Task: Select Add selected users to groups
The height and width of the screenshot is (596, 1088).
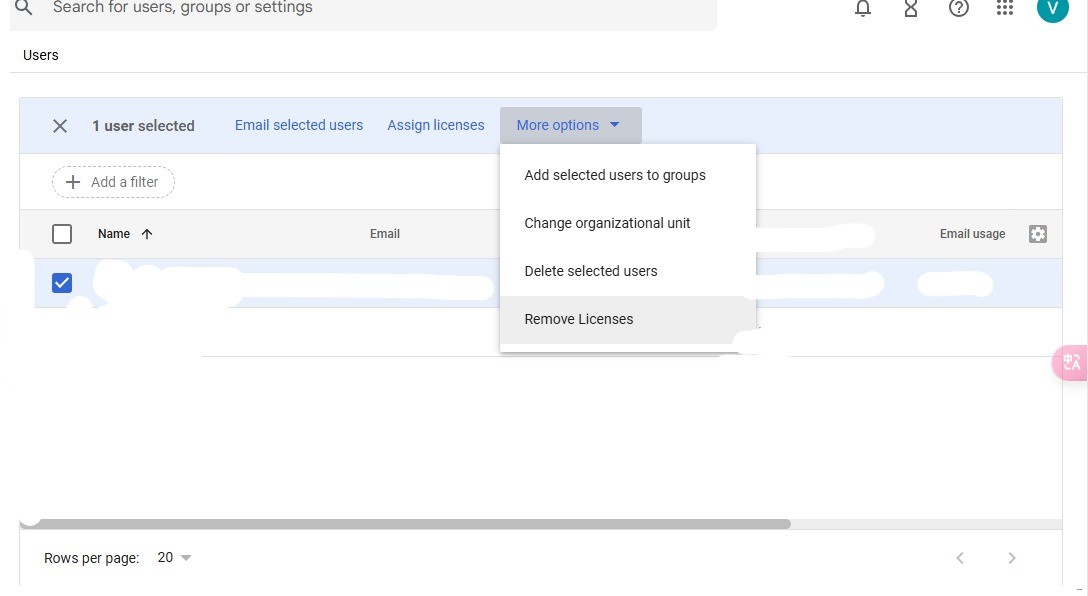Action: (x=615, y=175)
